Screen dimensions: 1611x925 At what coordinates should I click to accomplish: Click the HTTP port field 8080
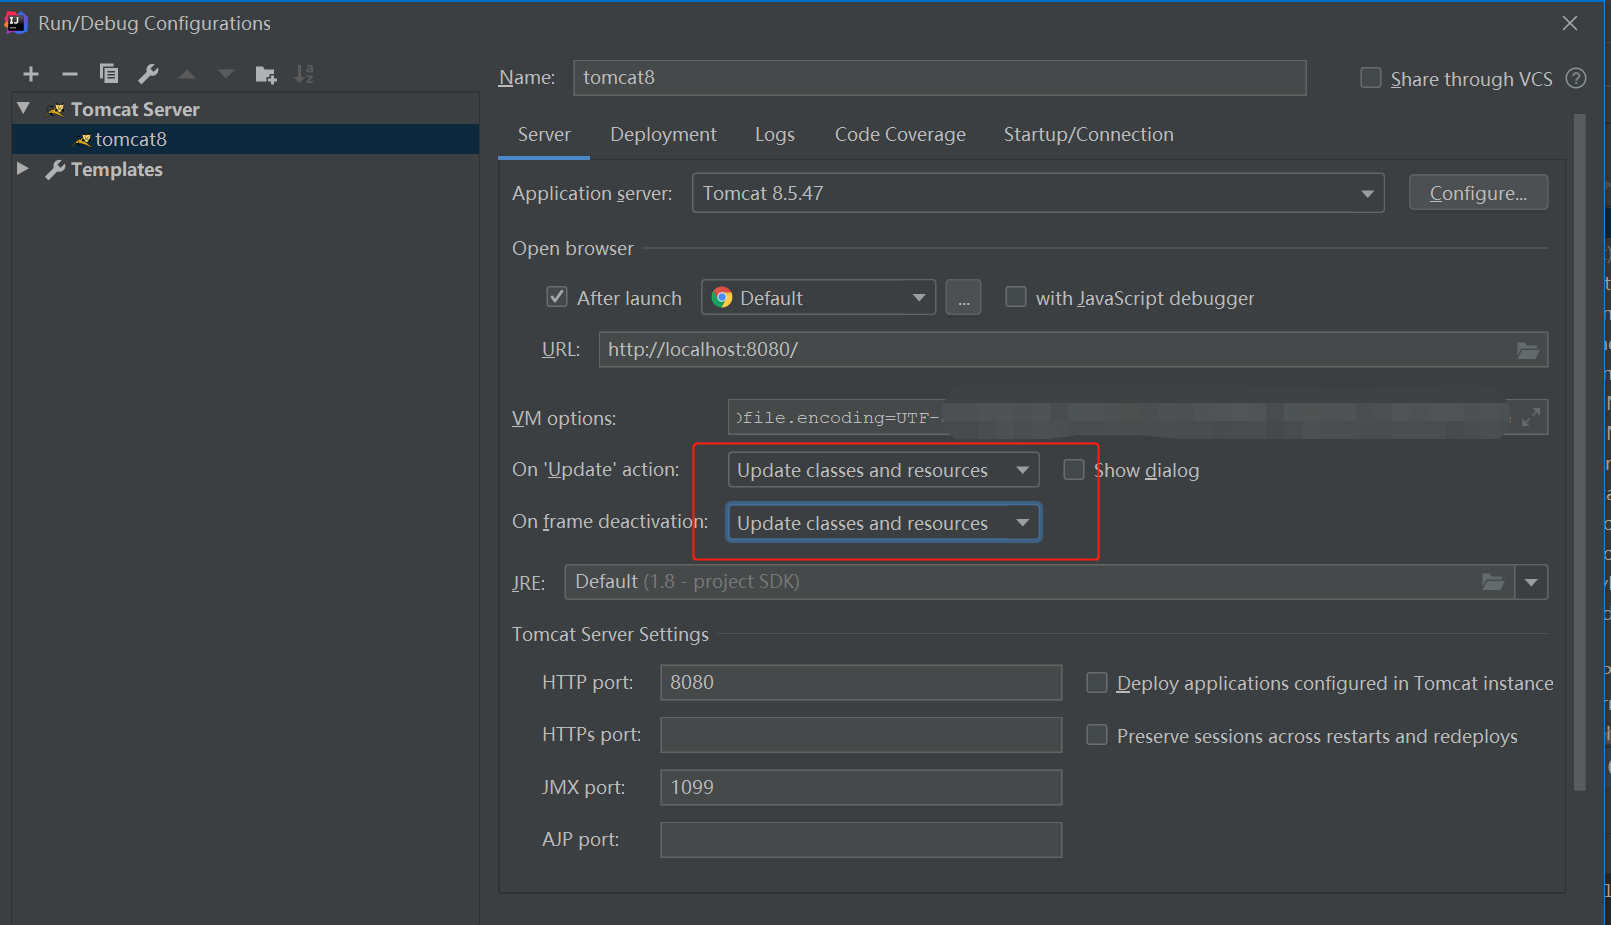coord(861,683)
